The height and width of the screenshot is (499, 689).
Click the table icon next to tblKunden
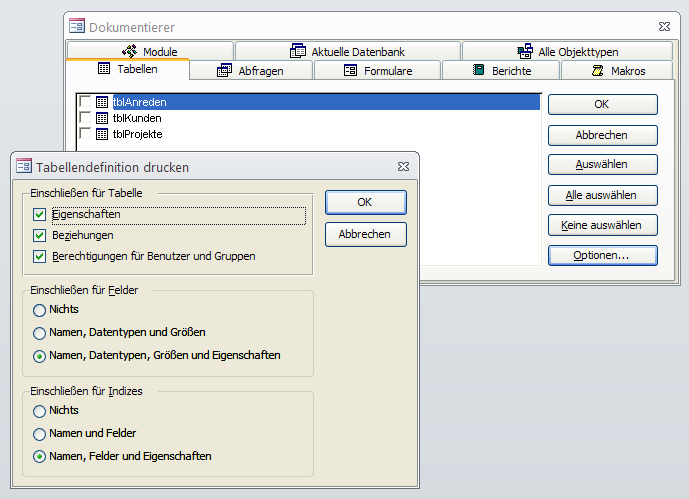pyautogui.click(x=101, y=118)
